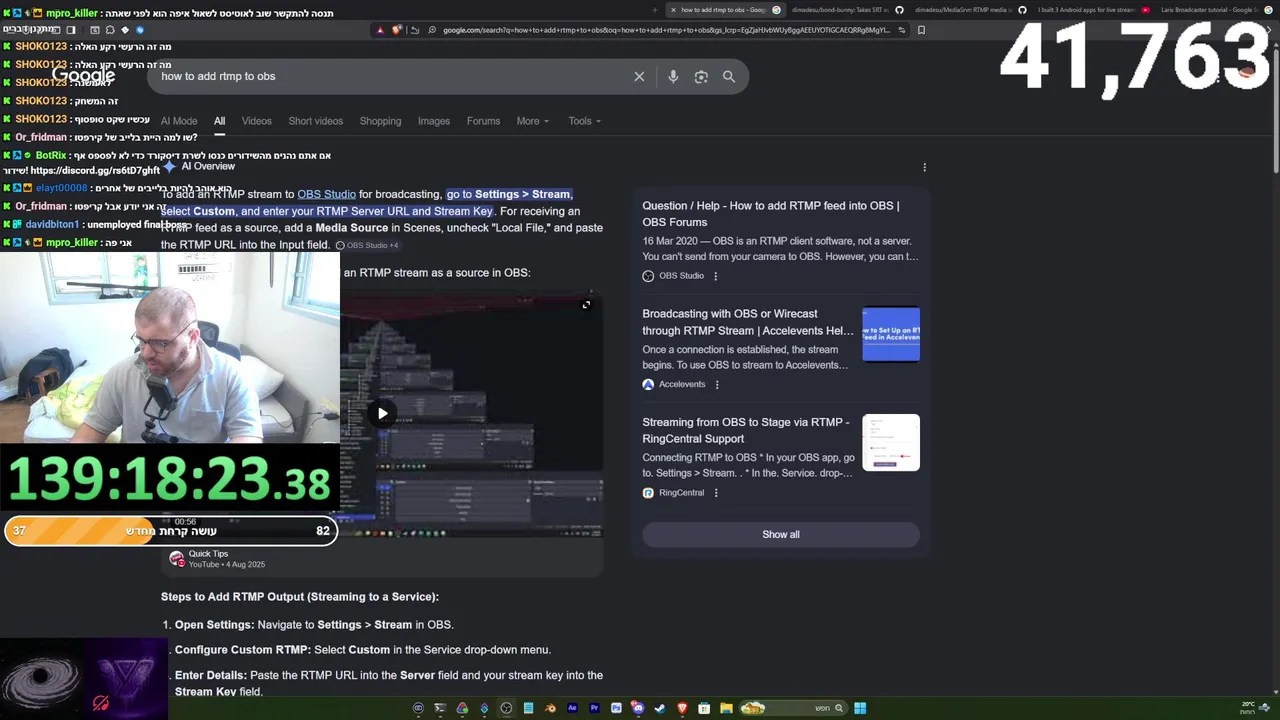The image size is (1280, 720).
Task: Click the taskbar search box
Action: pyautogui.click(x=793, y=708)
